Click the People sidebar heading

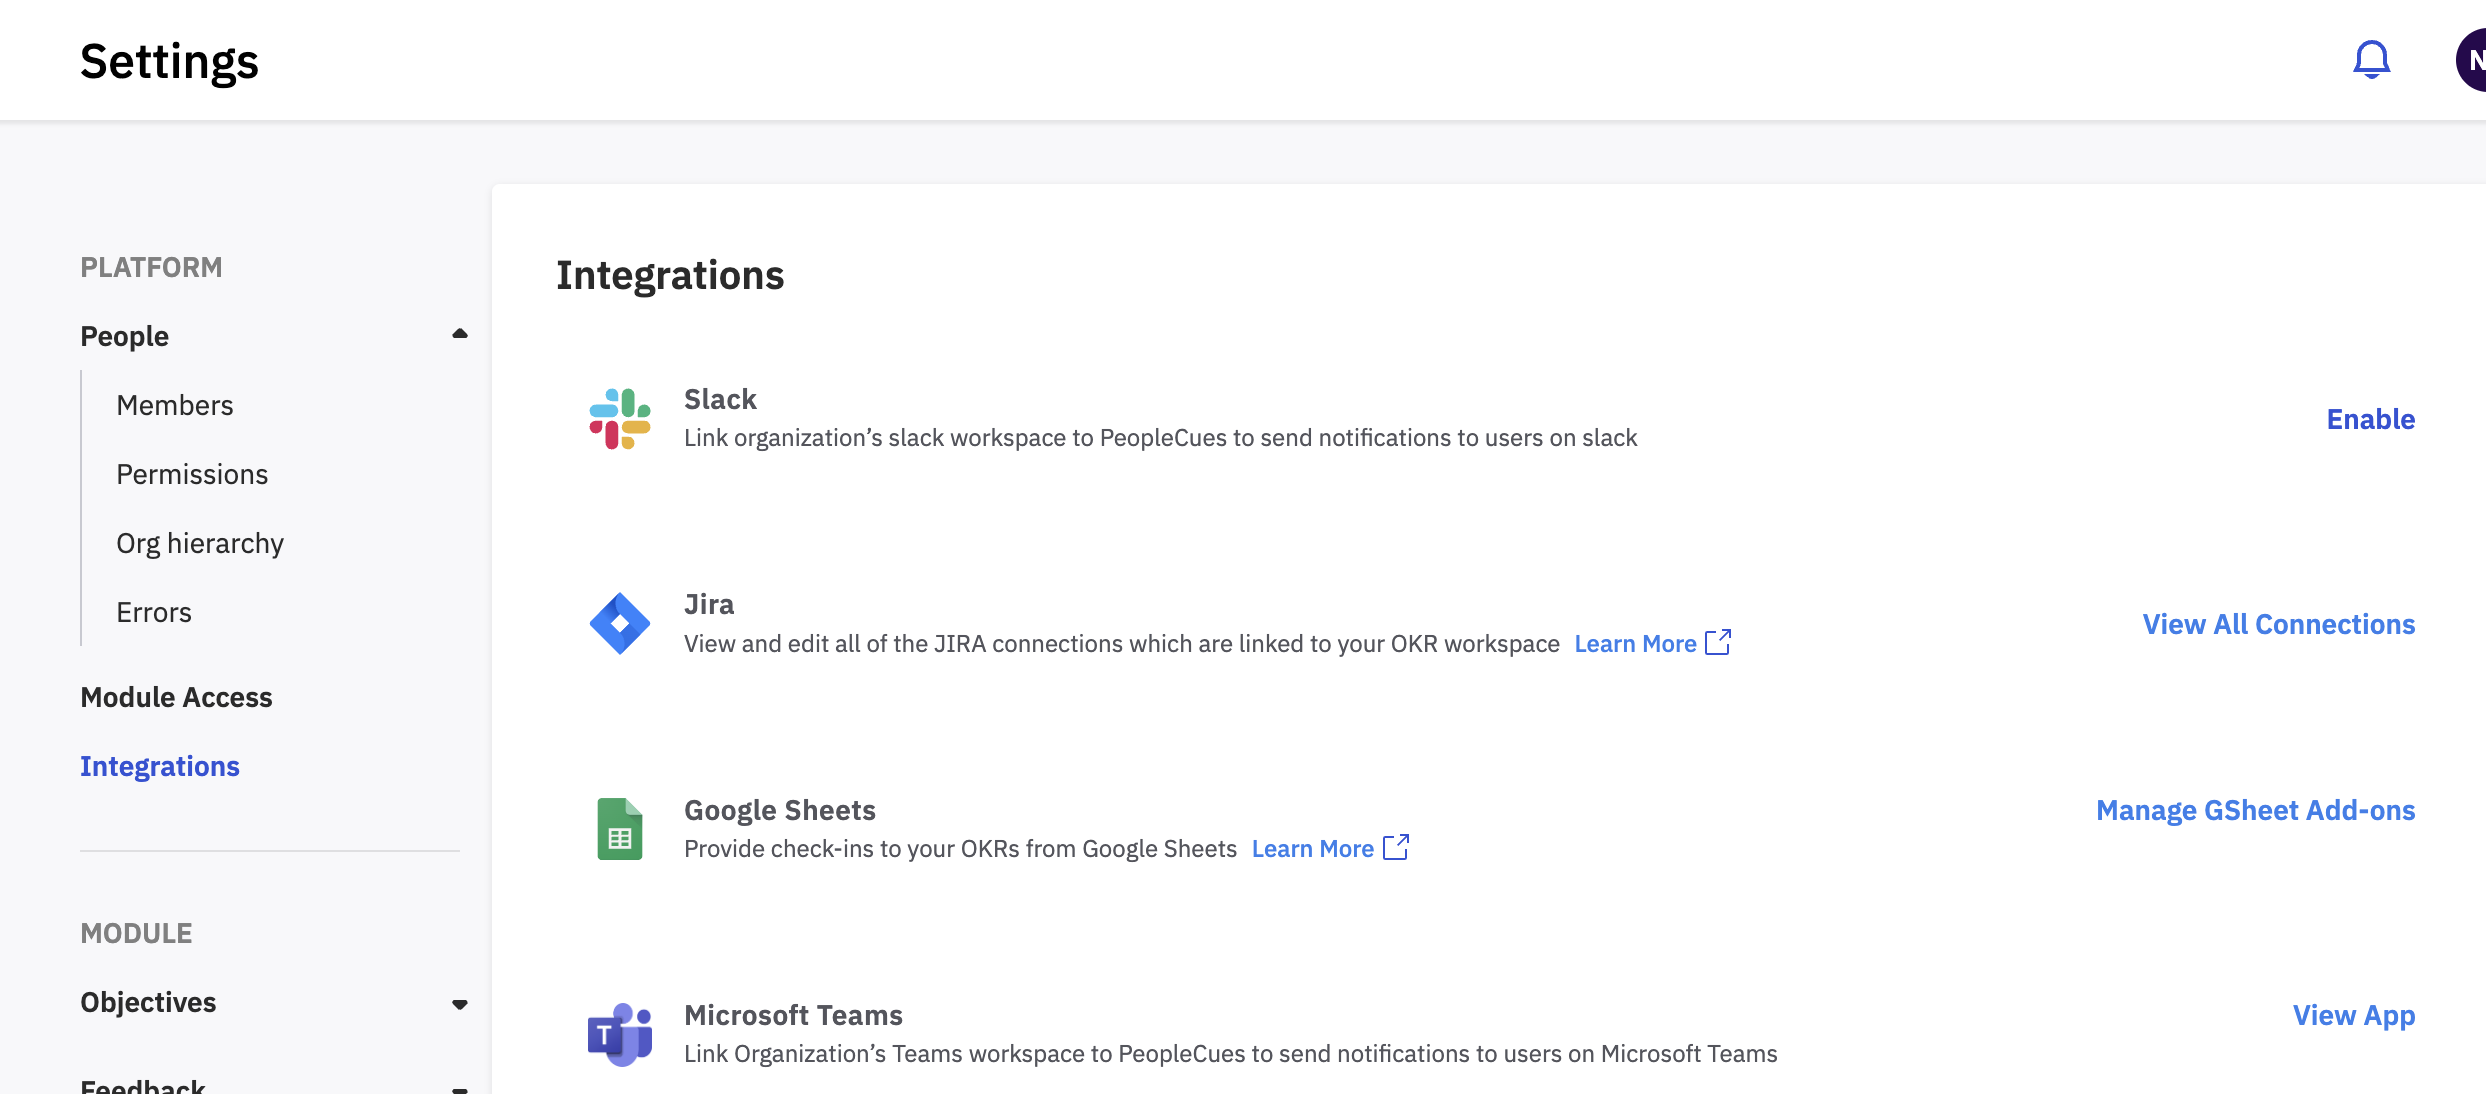125,336
